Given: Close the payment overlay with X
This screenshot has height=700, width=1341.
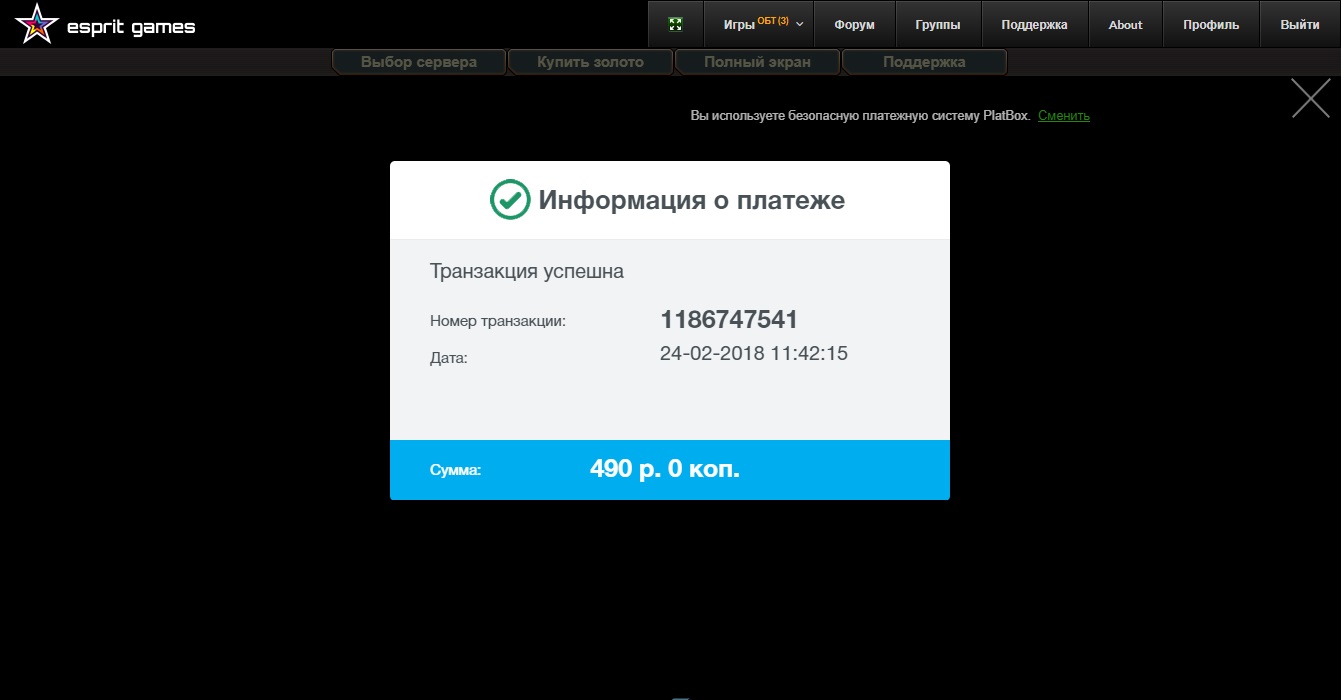Looking at the screenshot, I should coord(1310,99).
